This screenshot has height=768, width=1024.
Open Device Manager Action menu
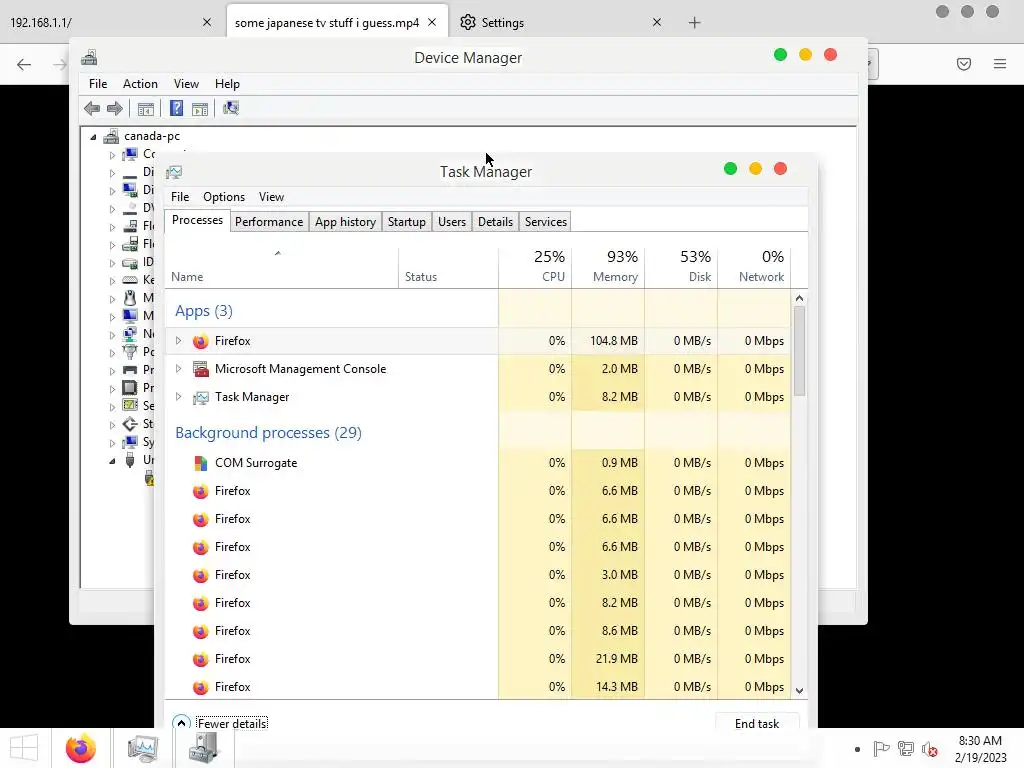pos(140,84)
